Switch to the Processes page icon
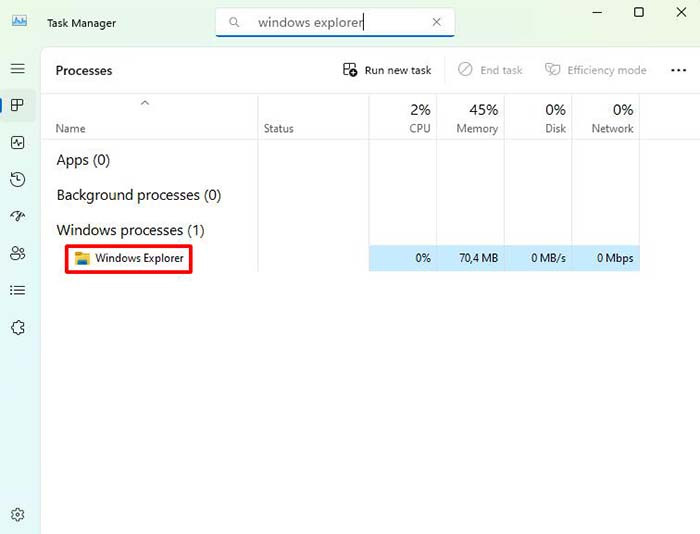Image resolution: width=700 pixels, height=534 pixels. point(17,105)
